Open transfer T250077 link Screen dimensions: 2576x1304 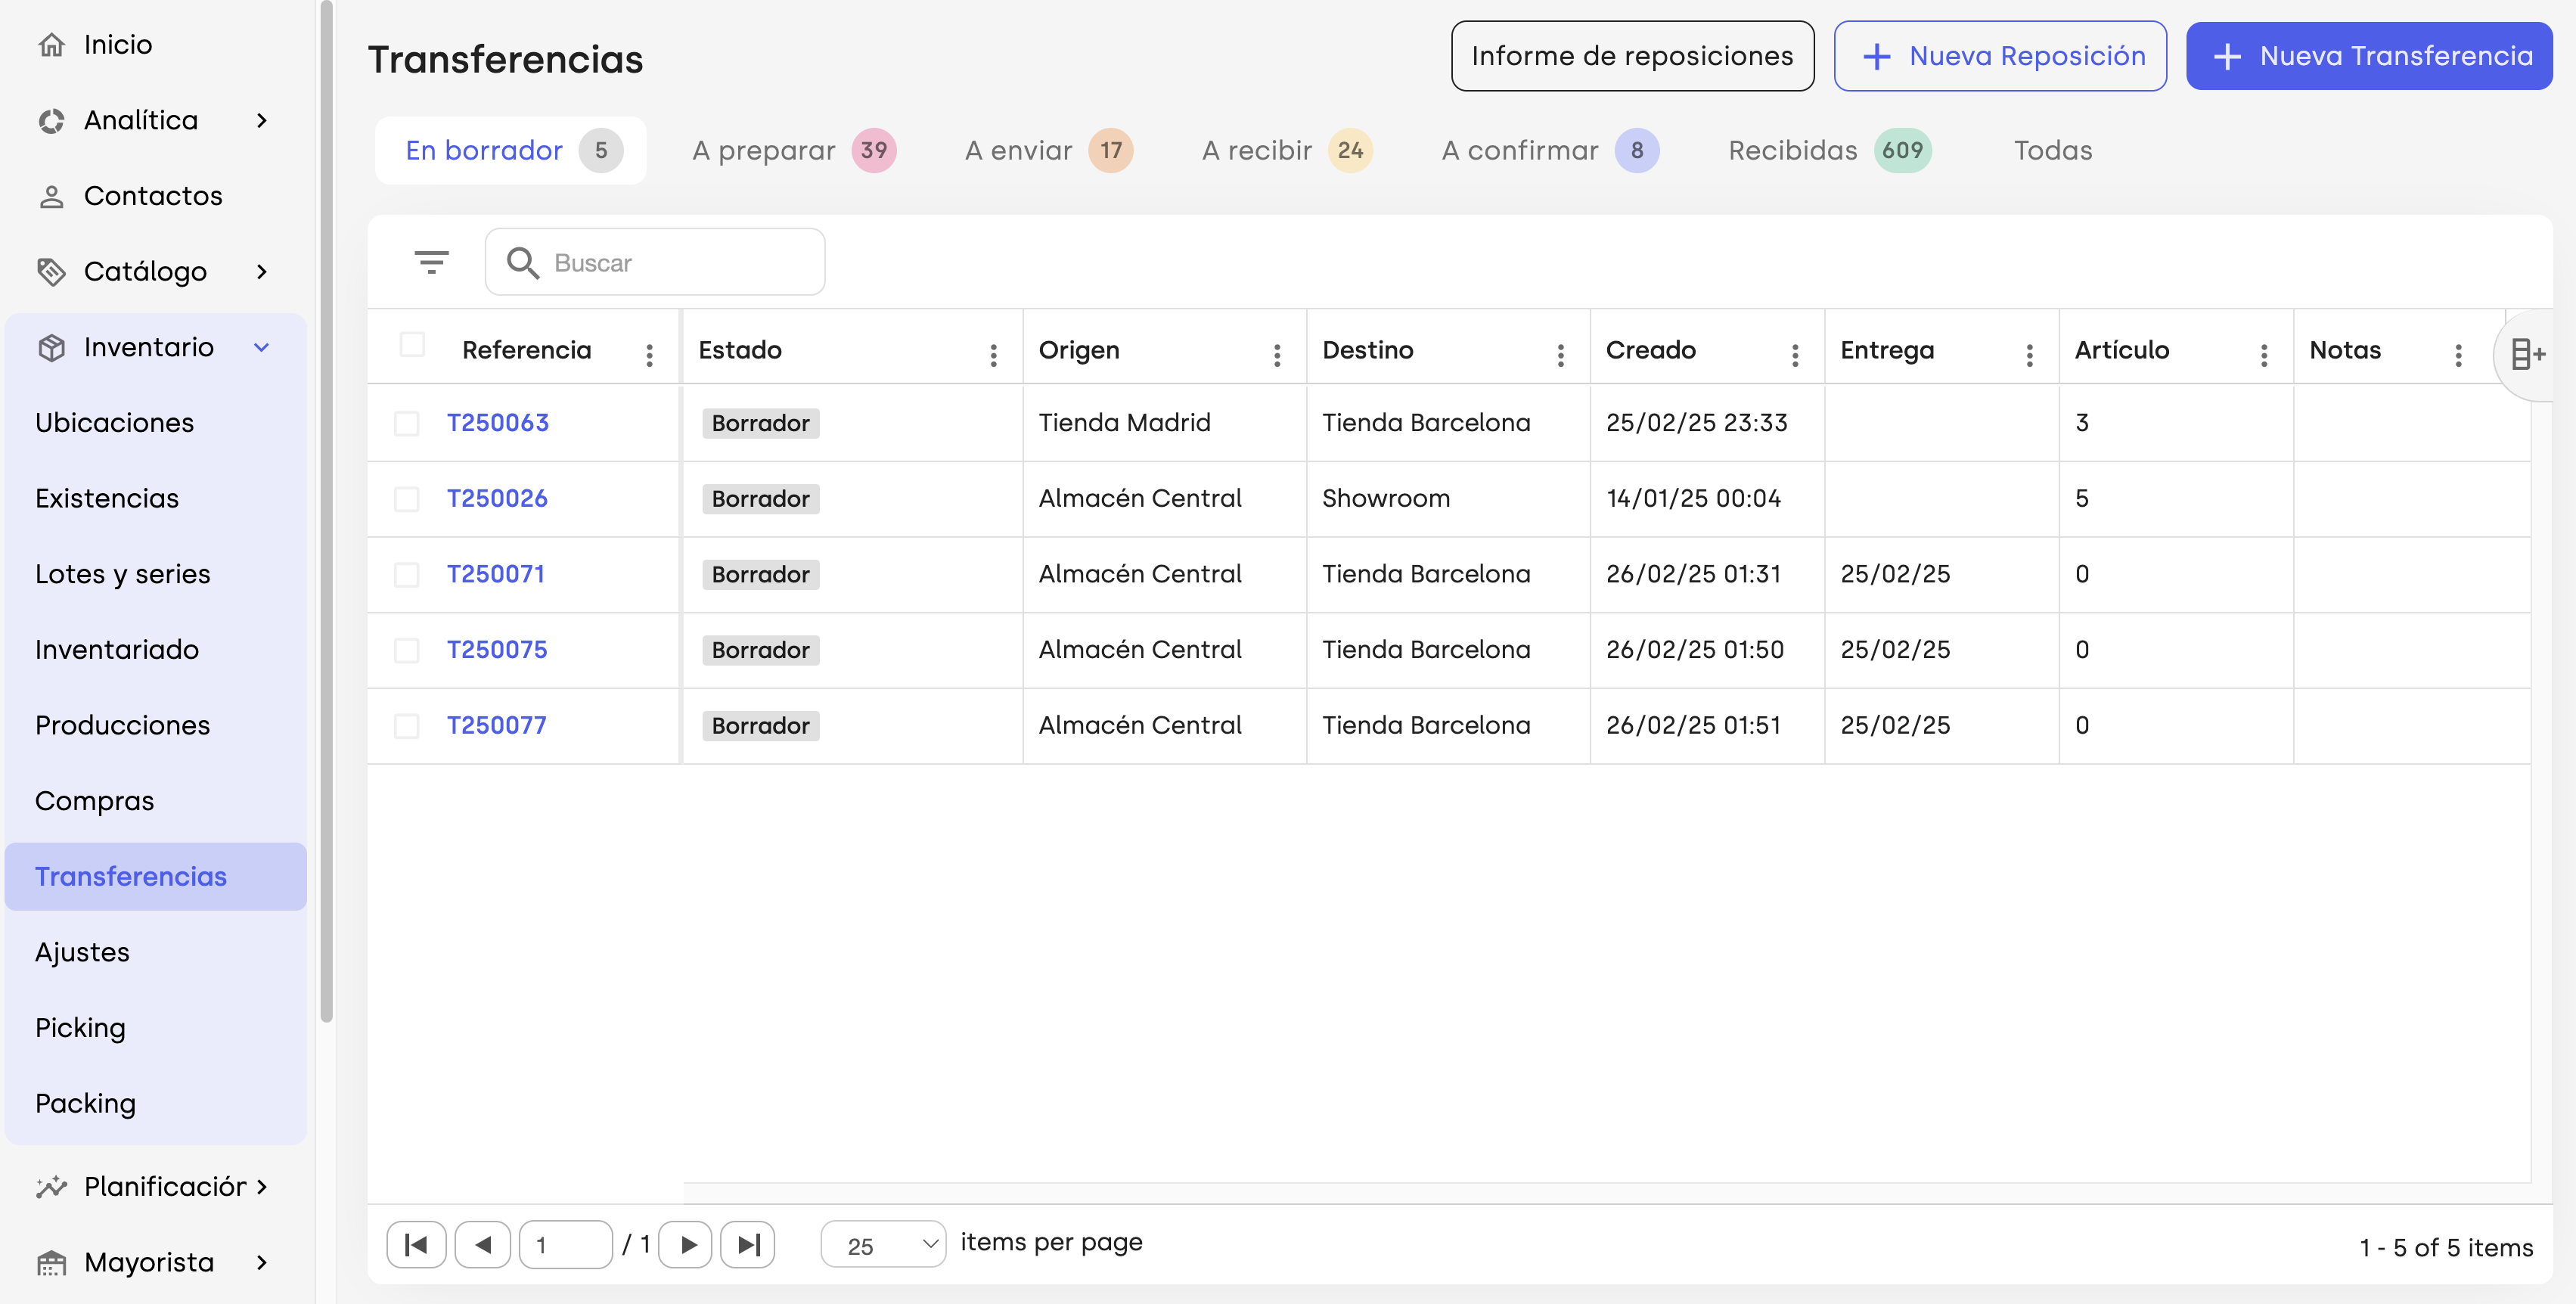496,726
